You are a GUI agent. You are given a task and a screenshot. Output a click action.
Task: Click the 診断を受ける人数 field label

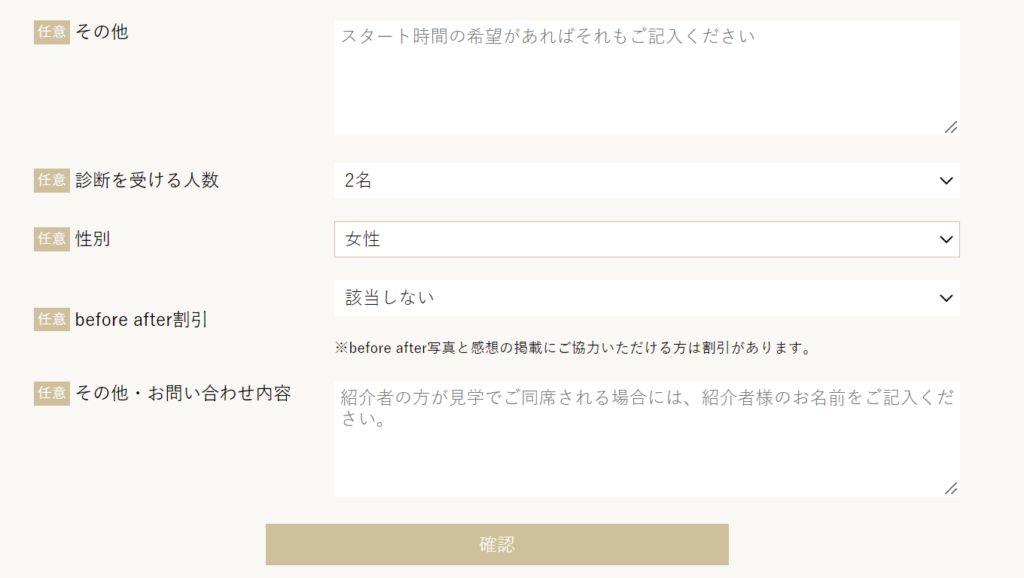147,180
